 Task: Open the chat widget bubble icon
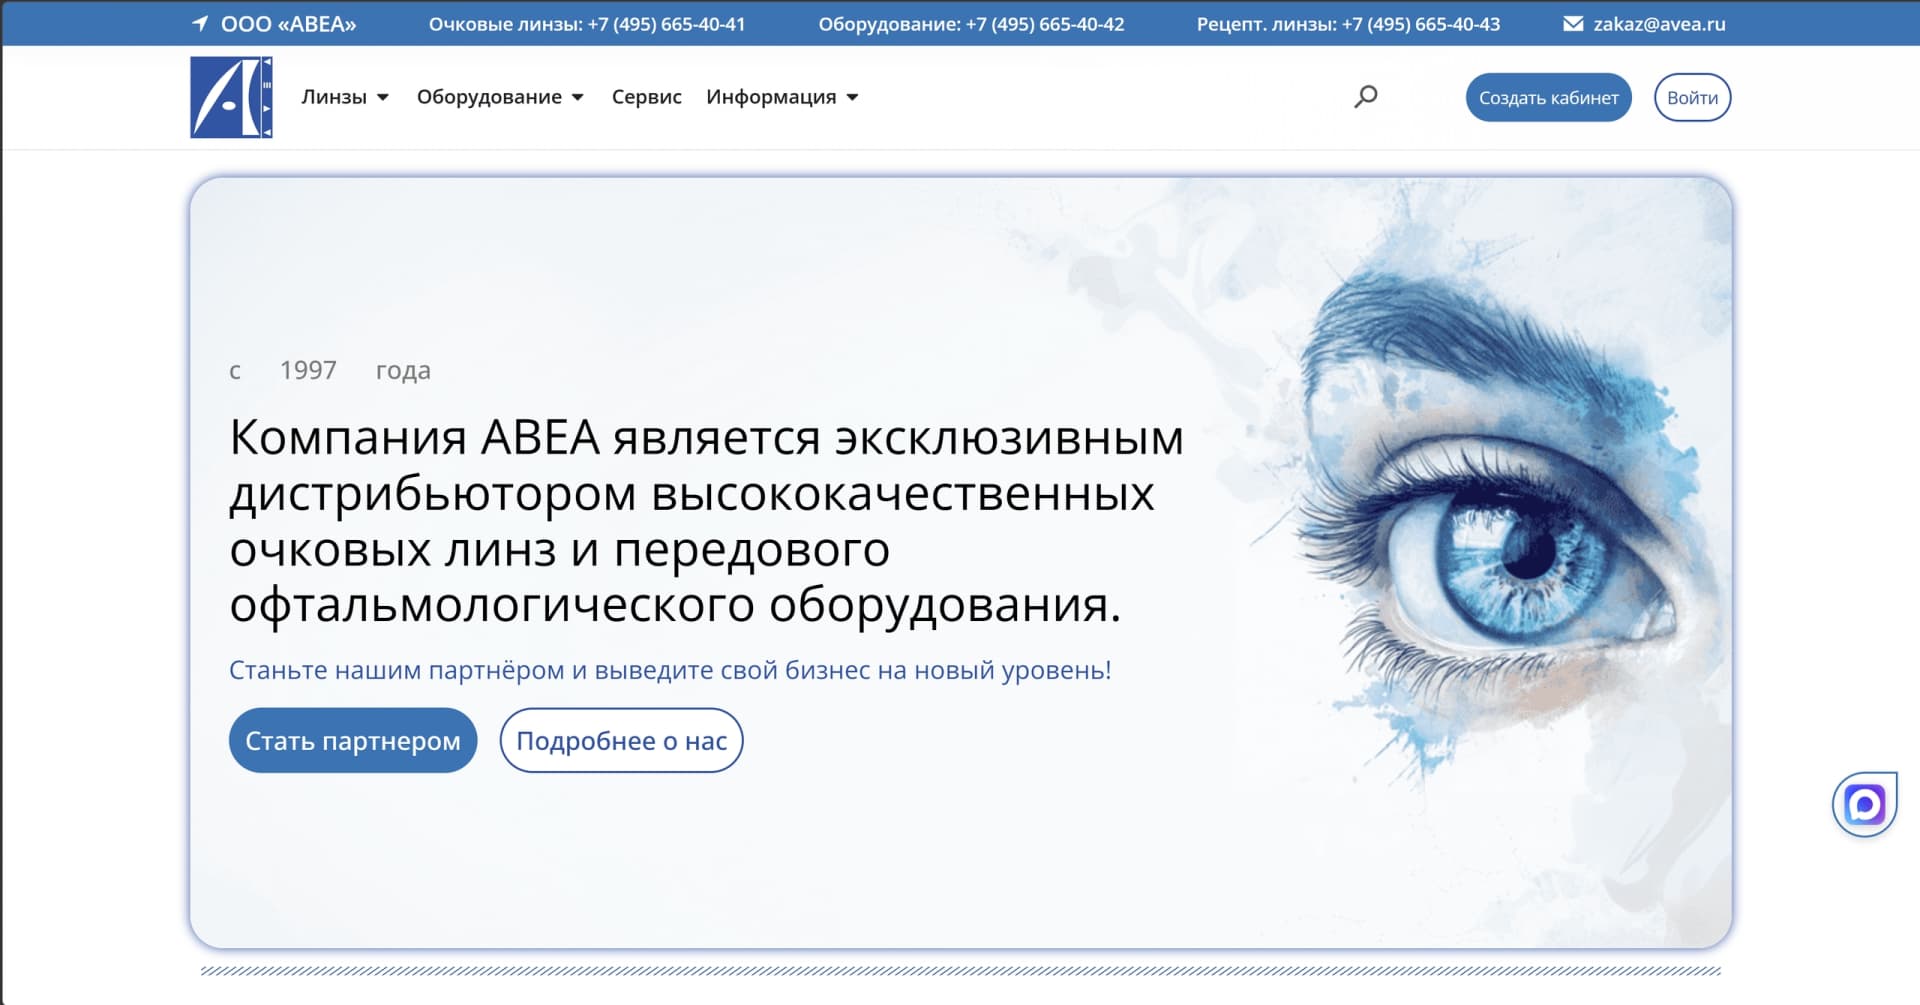point(1864,804)
